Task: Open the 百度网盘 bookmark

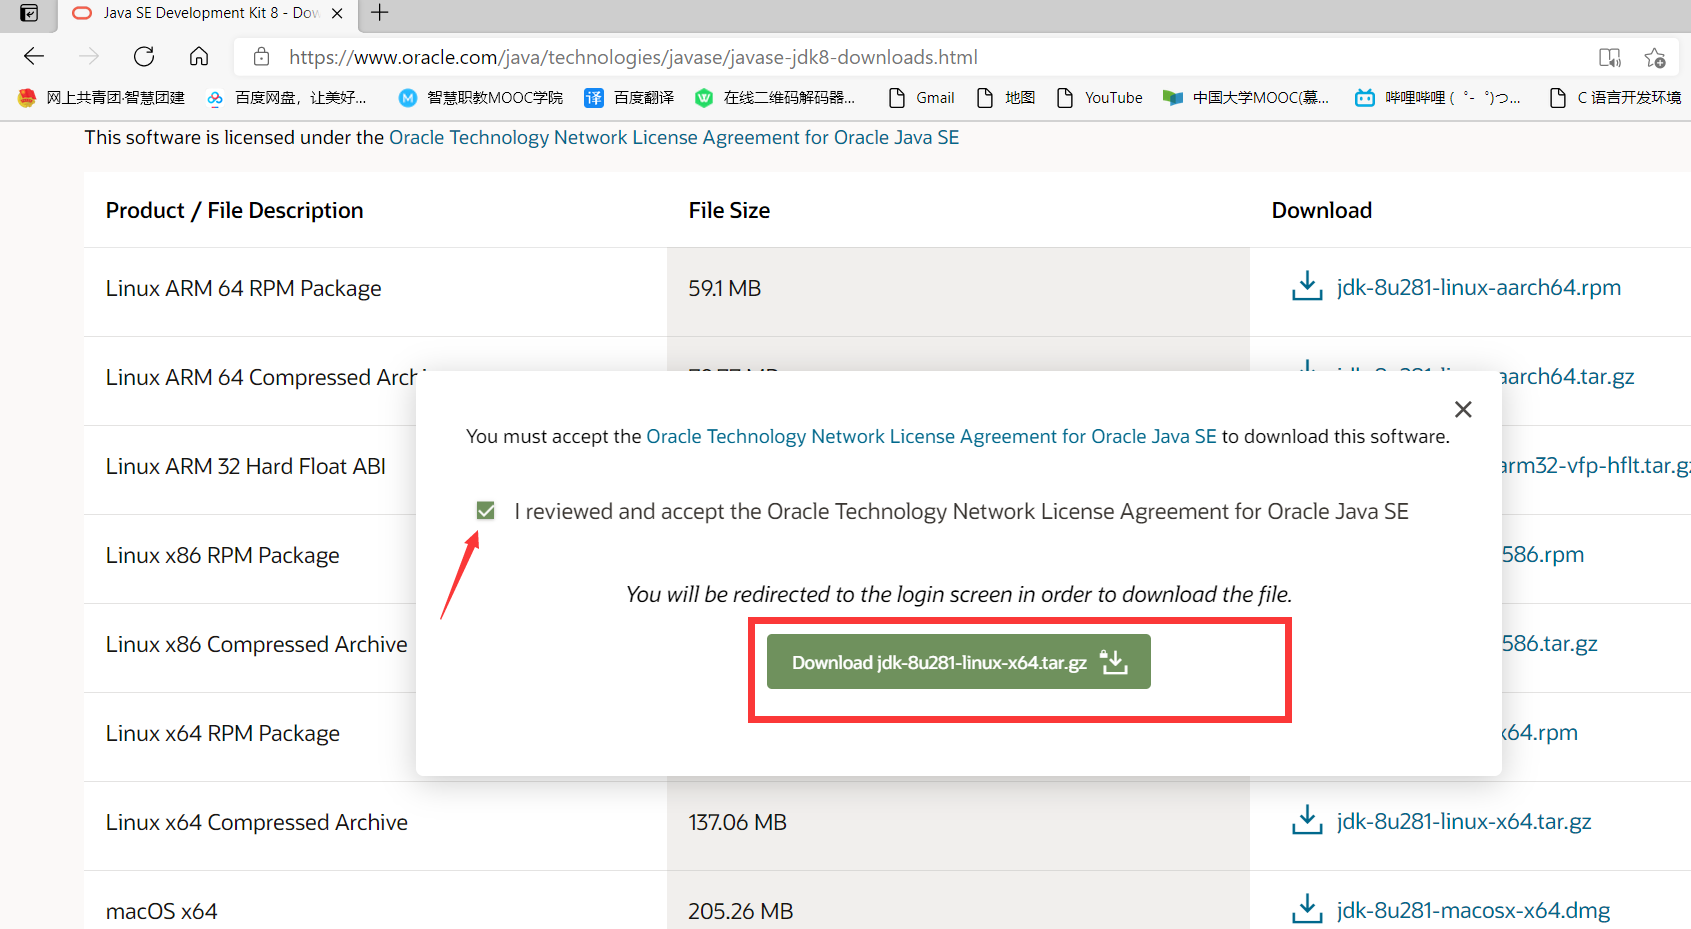Action: 286,97
